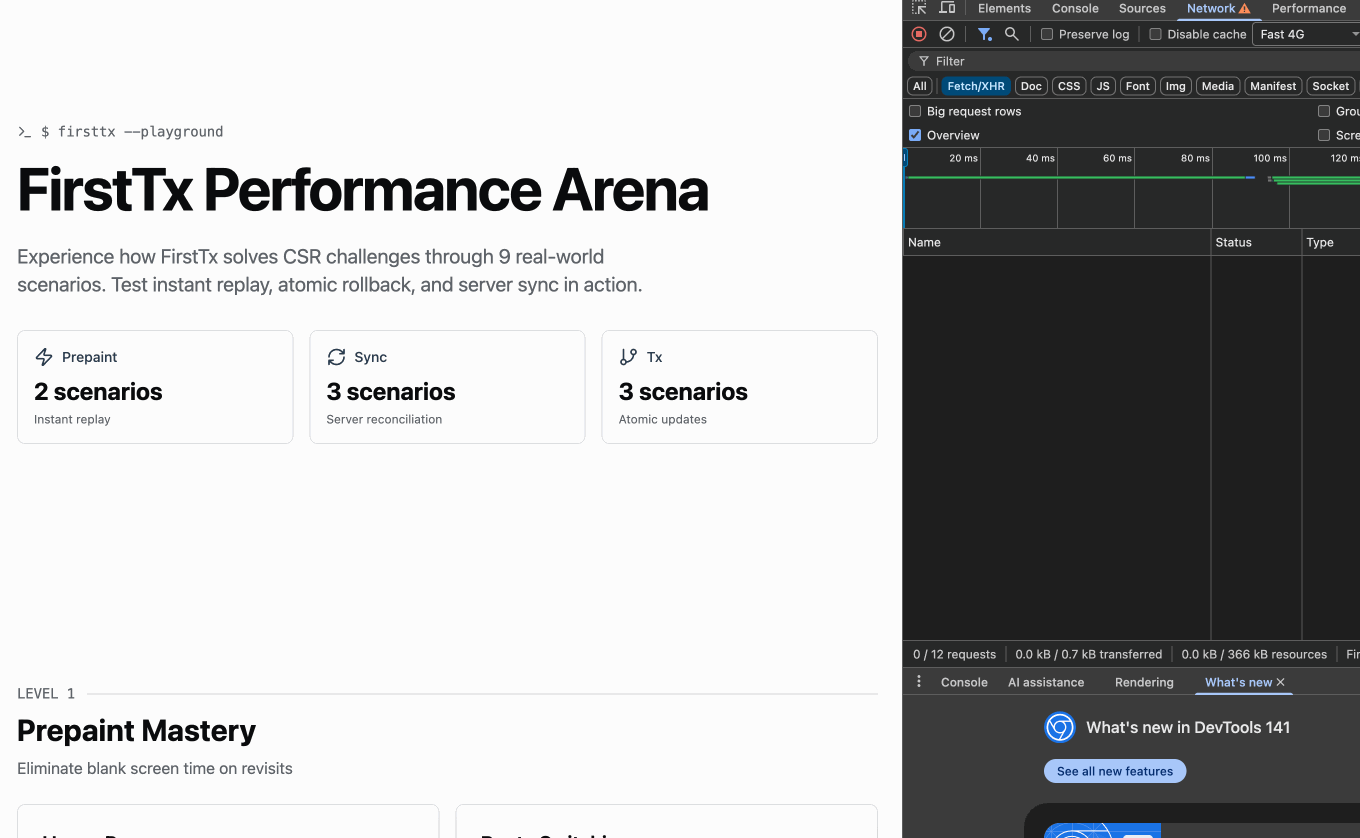Click the lightning icon in the Prepaint card
This screenshot has width=1360, height=838.
coord(44,357)
